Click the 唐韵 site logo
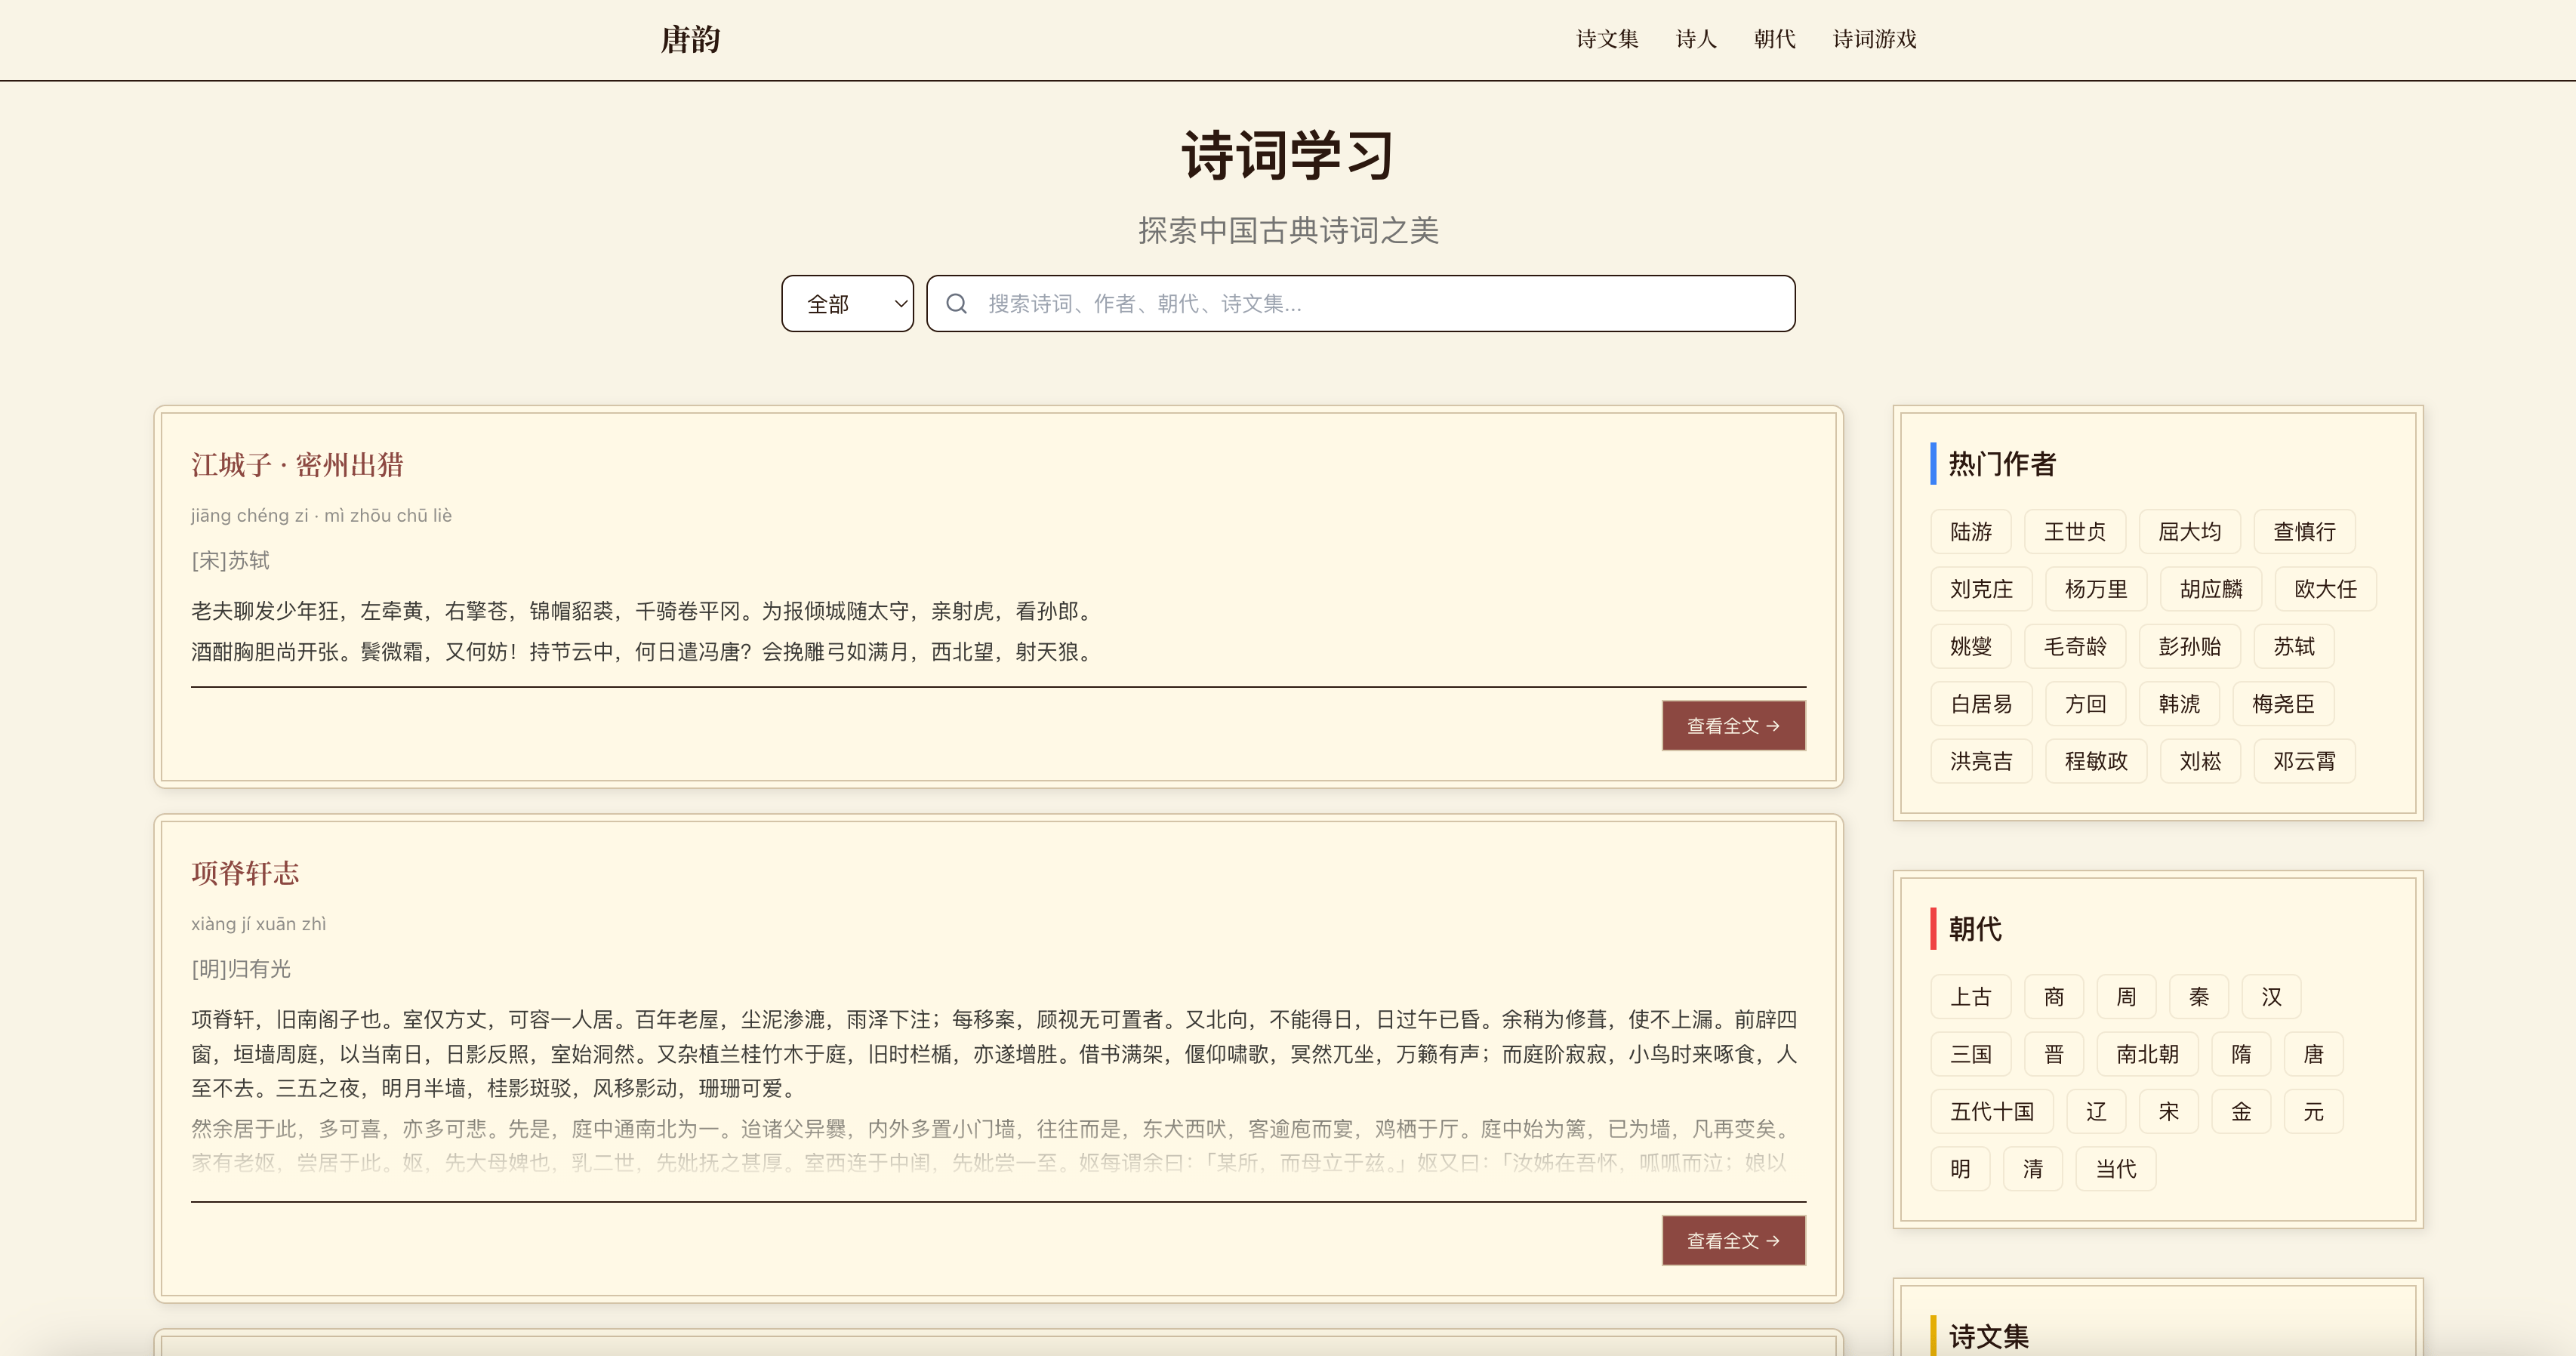 tap(690, 39)
